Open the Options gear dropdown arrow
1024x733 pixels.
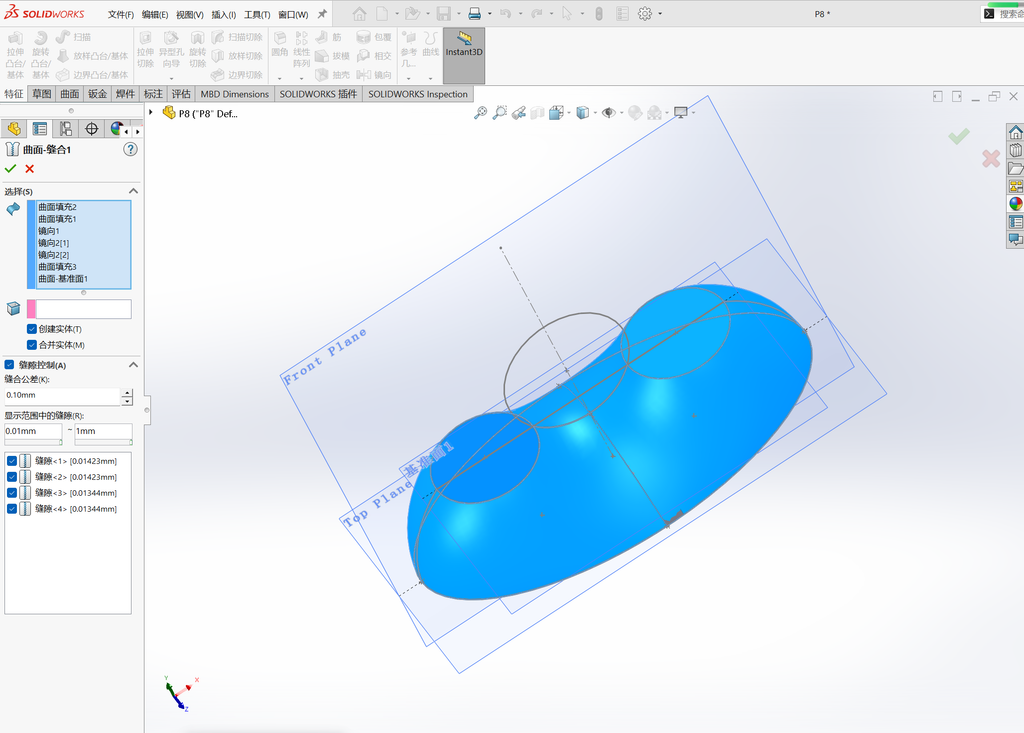click(660, 14)
